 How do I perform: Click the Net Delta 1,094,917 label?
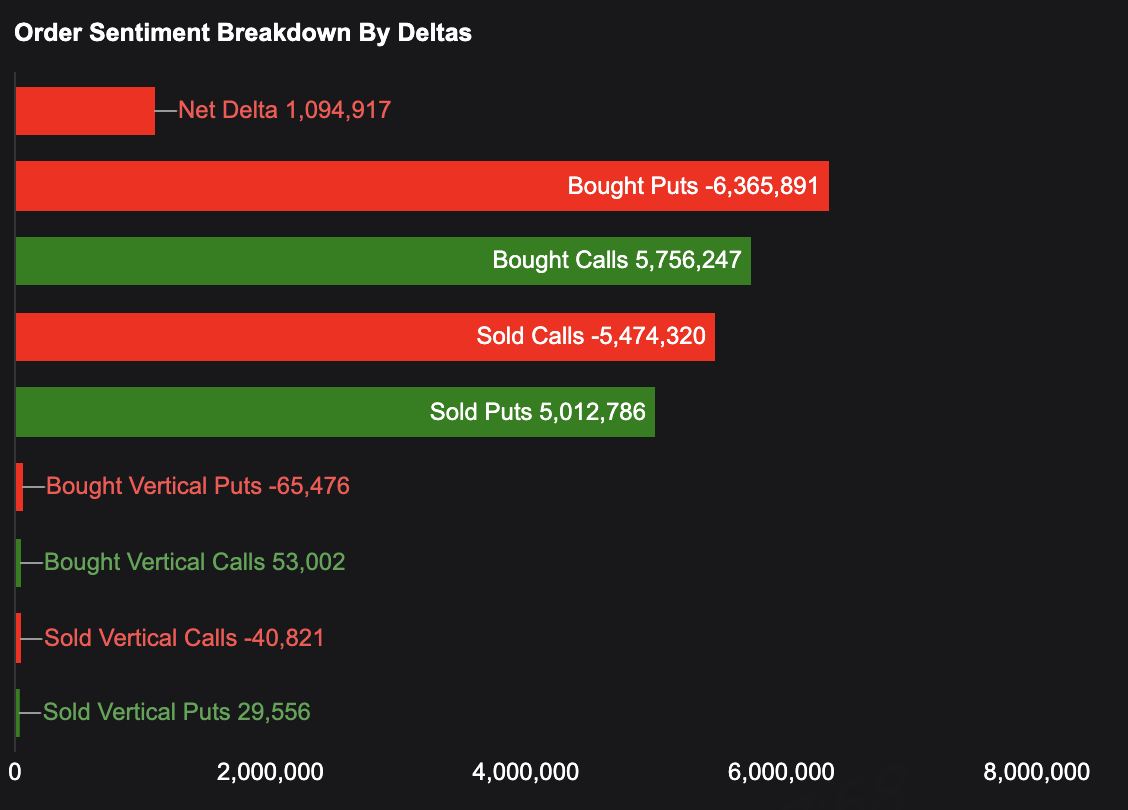coord(284,110)
